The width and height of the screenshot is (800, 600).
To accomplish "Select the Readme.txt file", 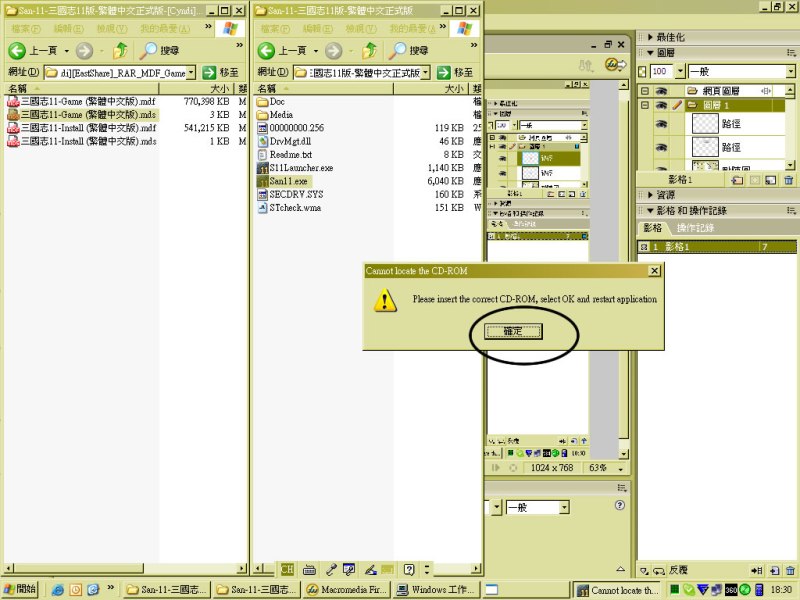I will [x=285, y=155].
